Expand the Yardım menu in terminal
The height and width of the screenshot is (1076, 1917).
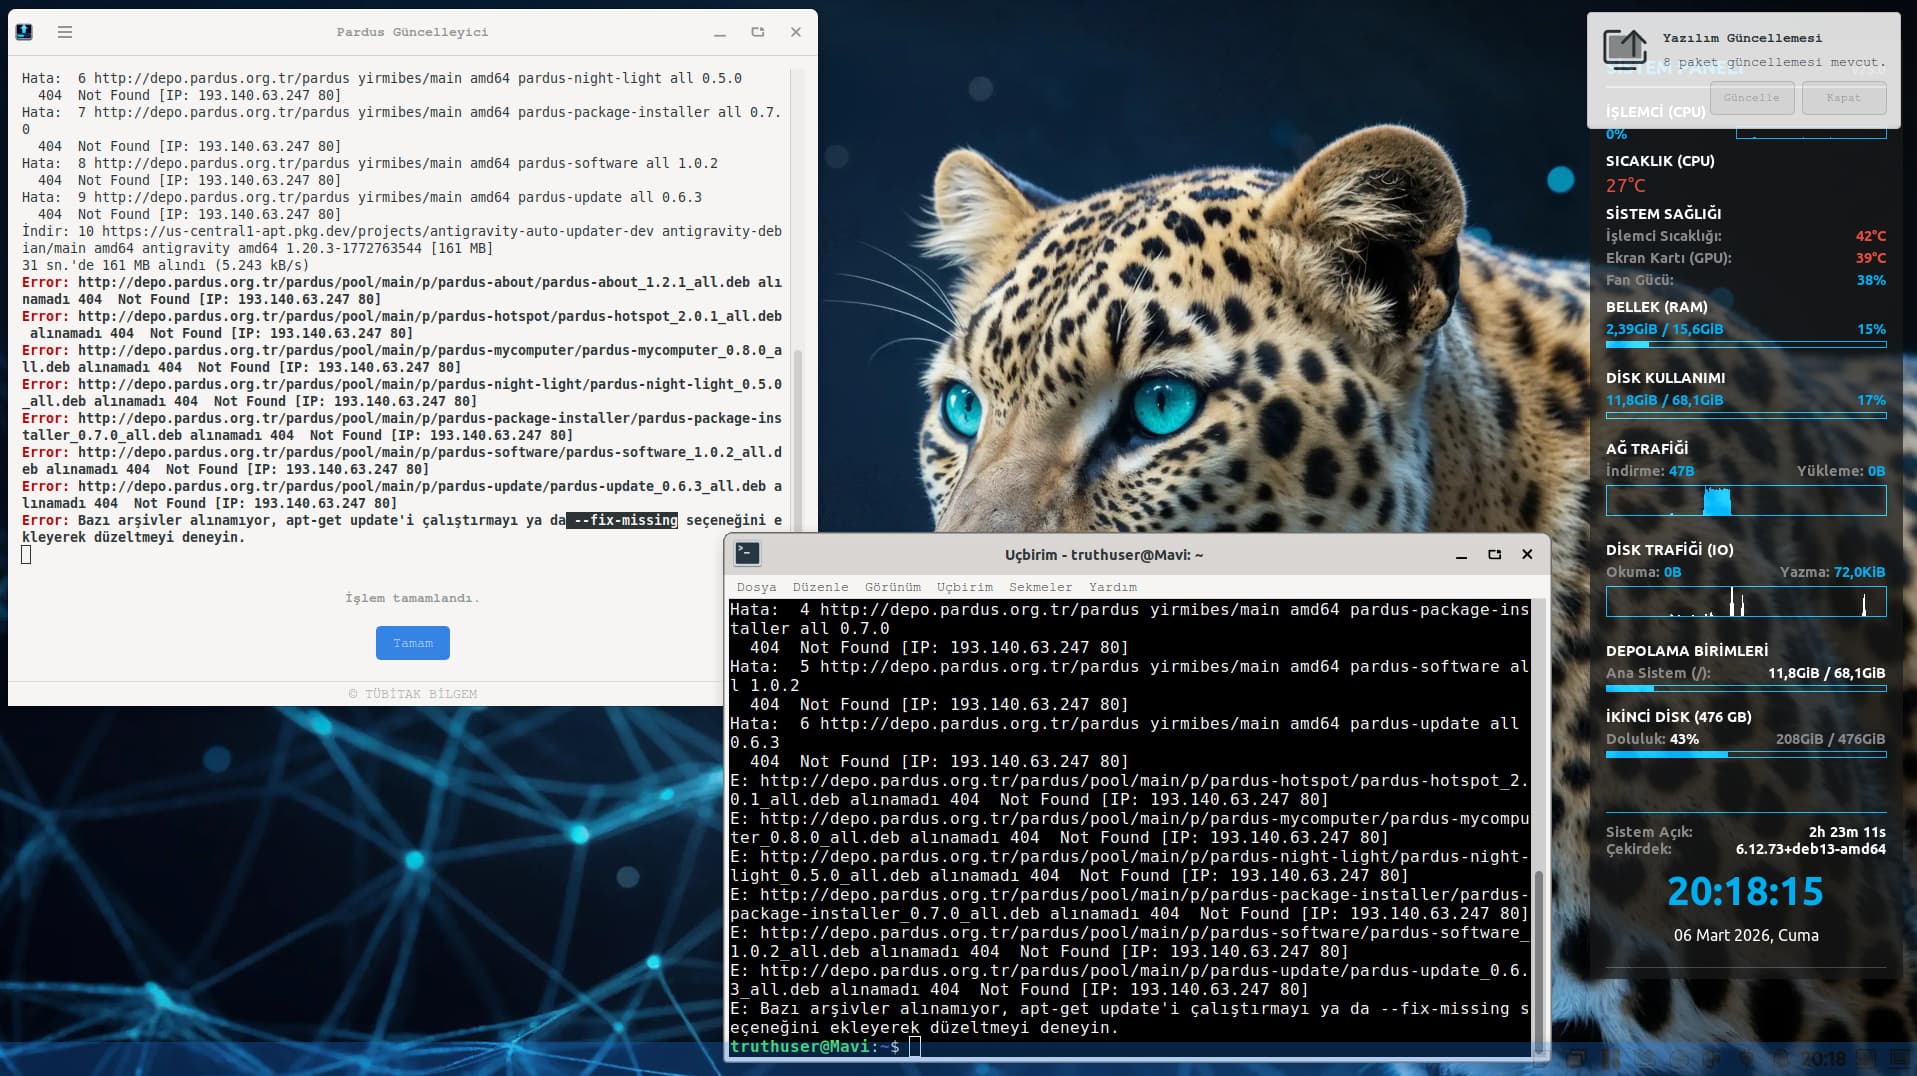[1112, 587]
